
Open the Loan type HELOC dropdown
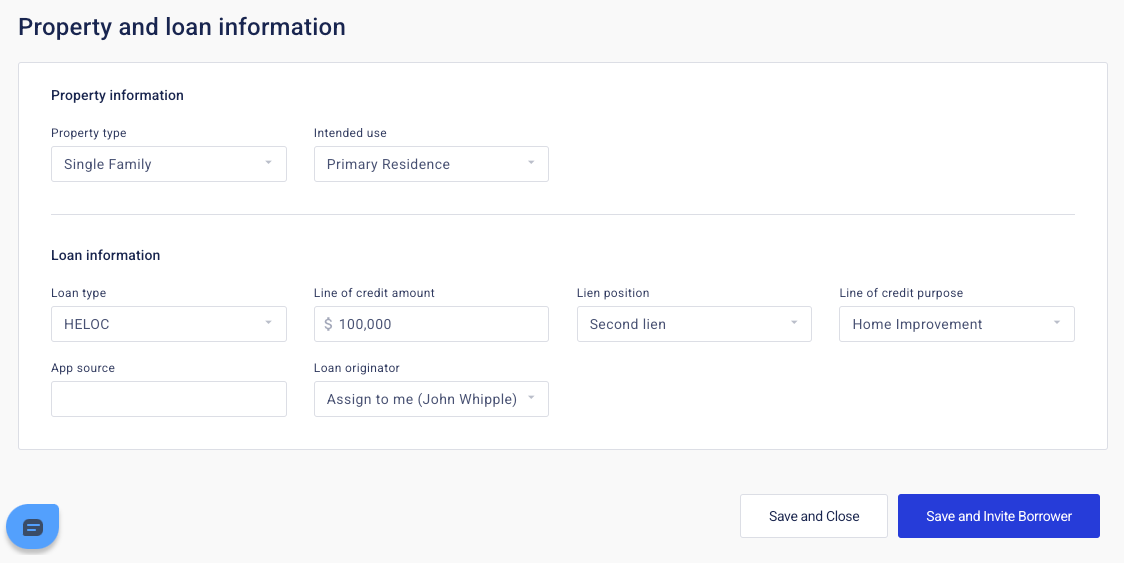tap(168, 324)
